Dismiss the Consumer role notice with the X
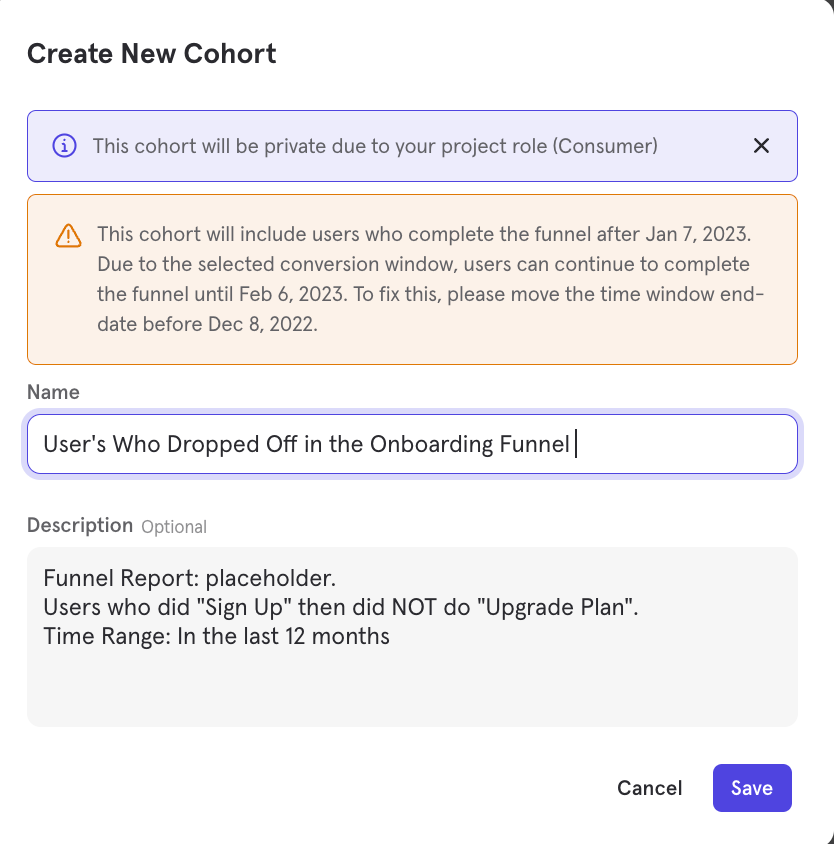The height and width of the screenshot is (844, 834). click(x=761, y=145)
